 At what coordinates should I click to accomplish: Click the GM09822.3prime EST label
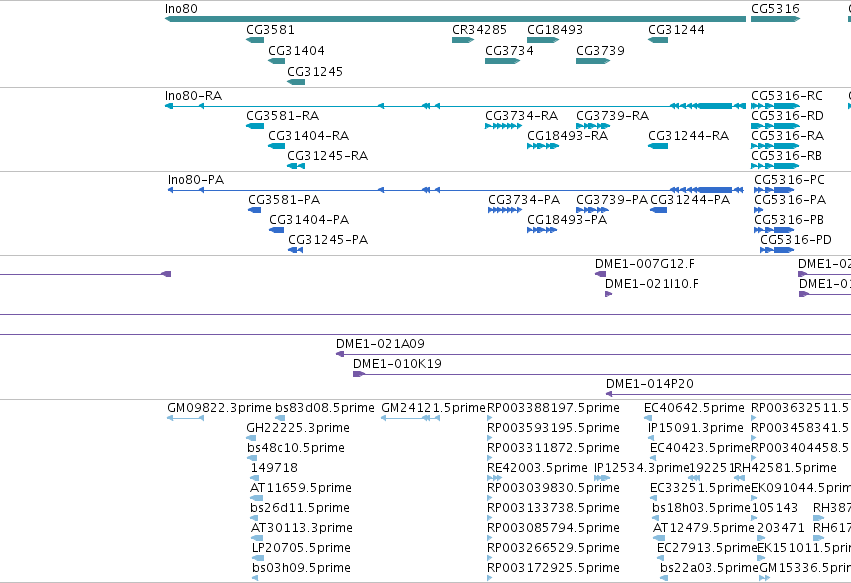219,408
